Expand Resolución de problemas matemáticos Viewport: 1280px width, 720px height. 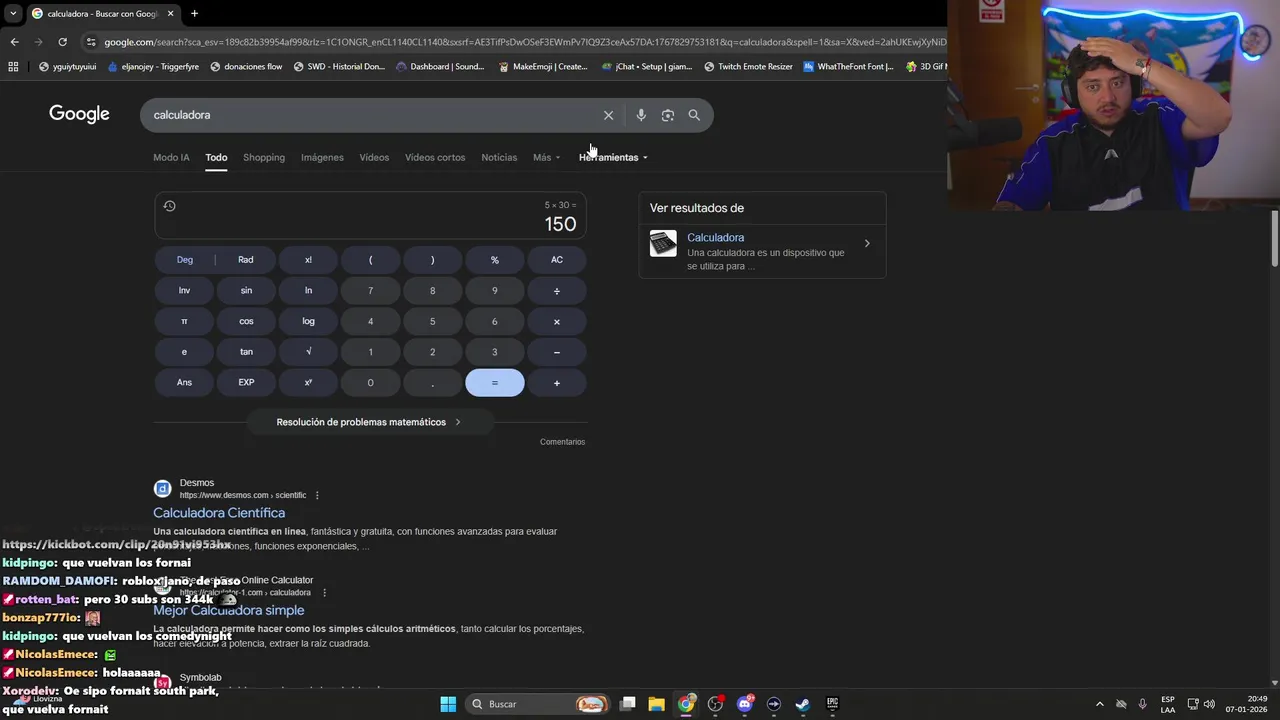[x=369, y=422]
